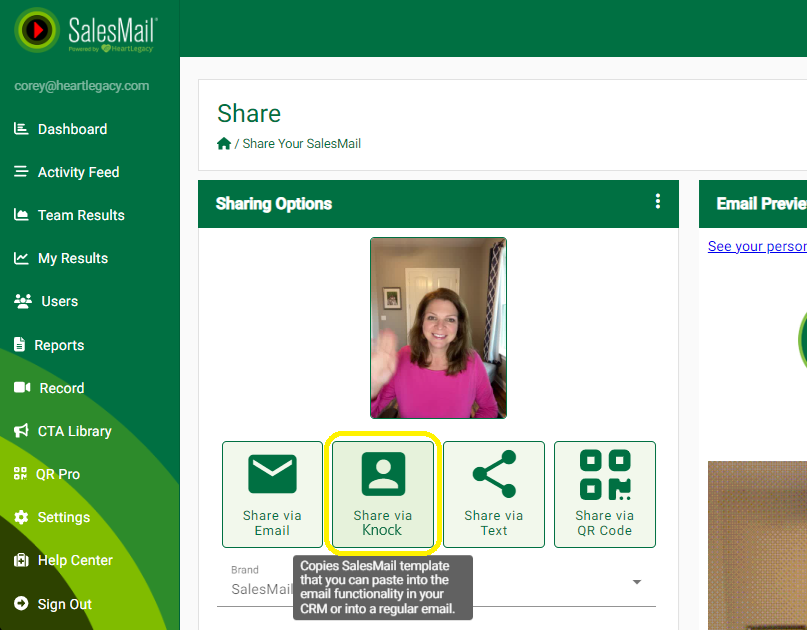The image size is (807, 630).
Task: Click the Help Center icon
Action: [x=21, y=560]
